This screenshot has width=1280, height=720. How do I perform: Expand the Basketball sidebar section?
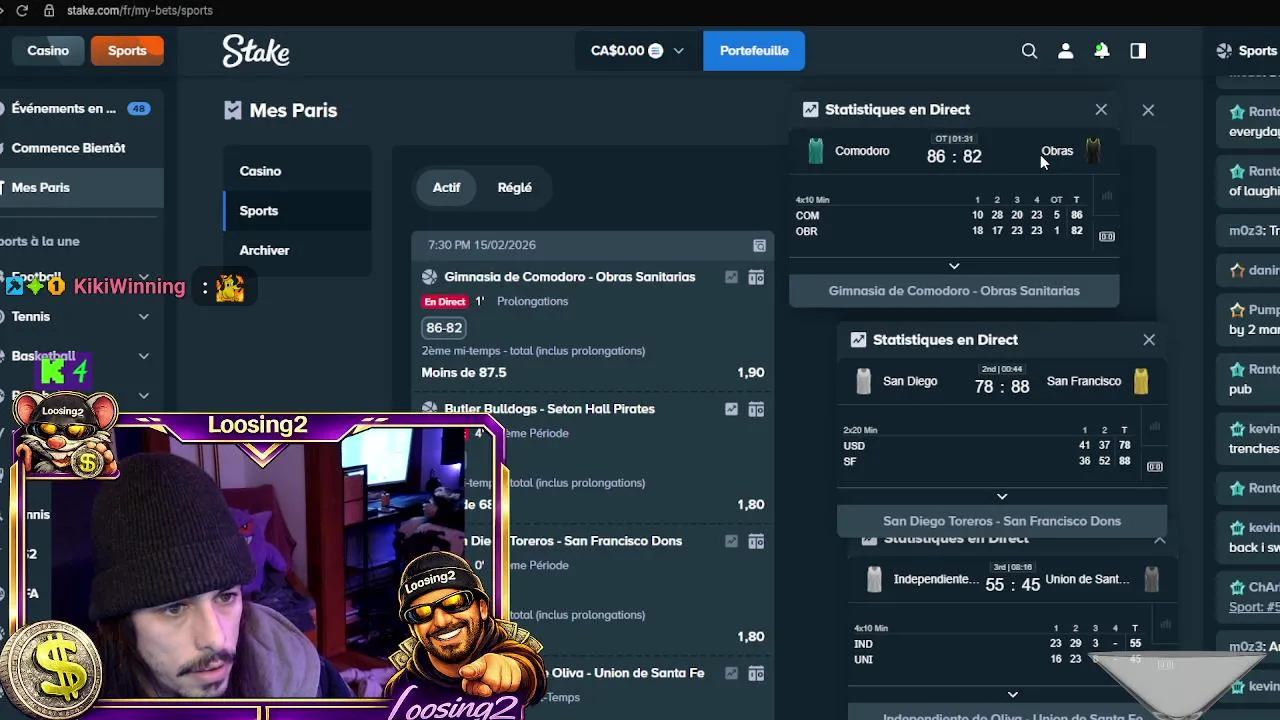pos(144,356)
